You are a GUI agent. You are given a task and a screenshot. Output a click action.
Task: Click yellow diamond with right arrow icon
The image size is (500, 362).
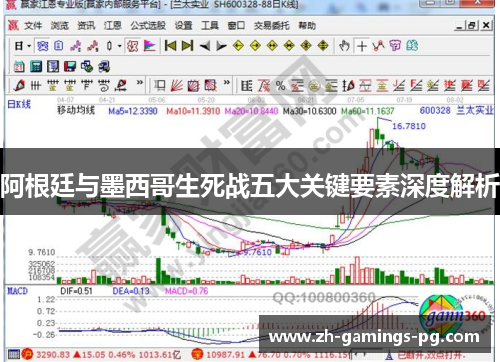(255, 46)
